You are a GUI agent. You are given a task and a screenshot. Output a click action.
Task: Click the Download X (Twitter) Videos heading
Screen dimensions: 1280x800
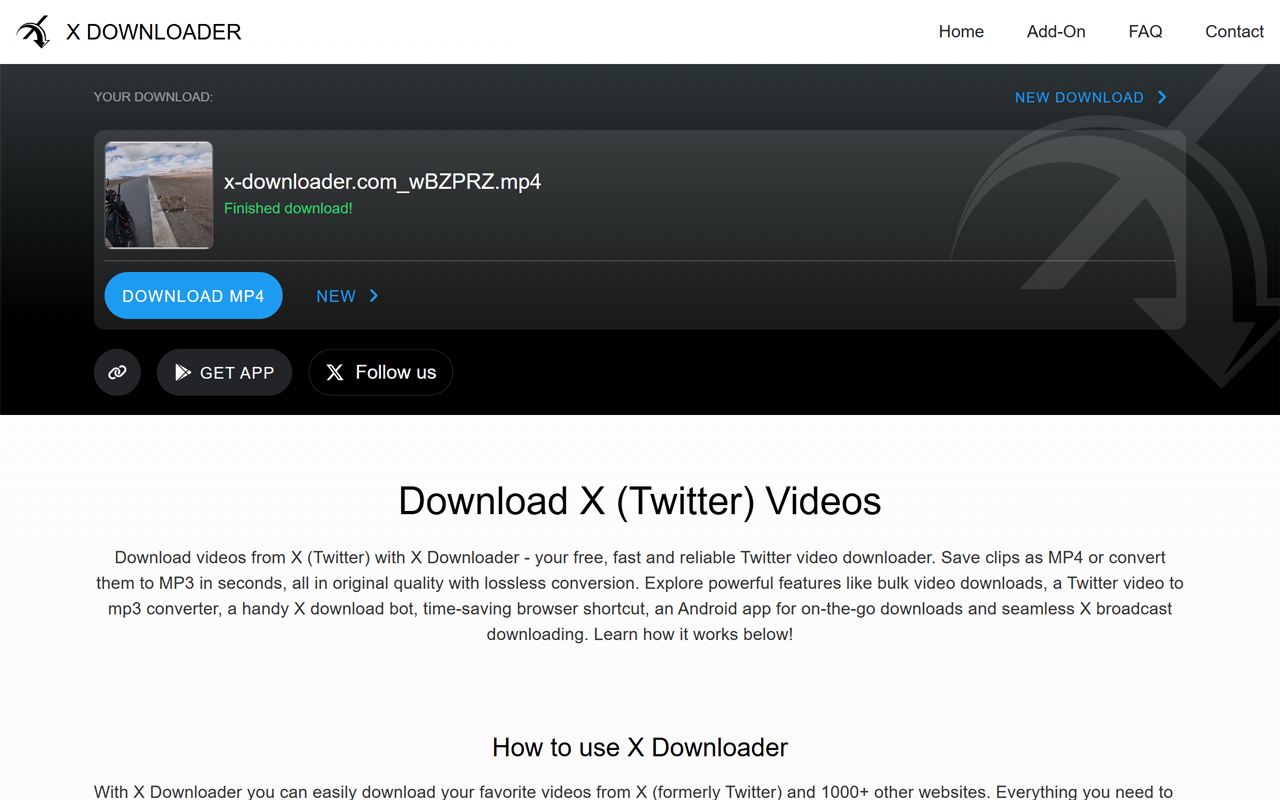click(640, 501)
